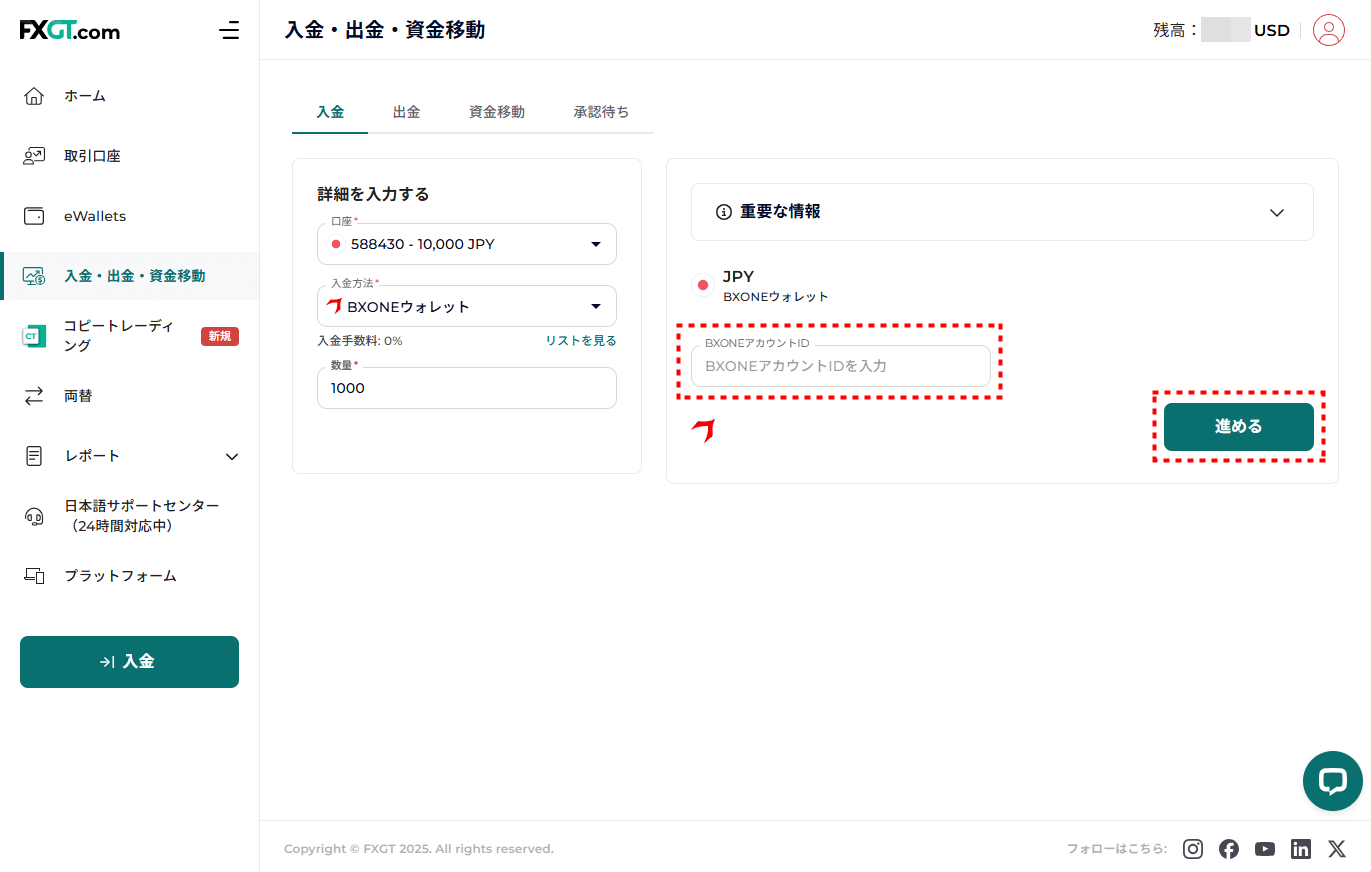Click the 入金手数料: 0% text

[x=360, y=341]
